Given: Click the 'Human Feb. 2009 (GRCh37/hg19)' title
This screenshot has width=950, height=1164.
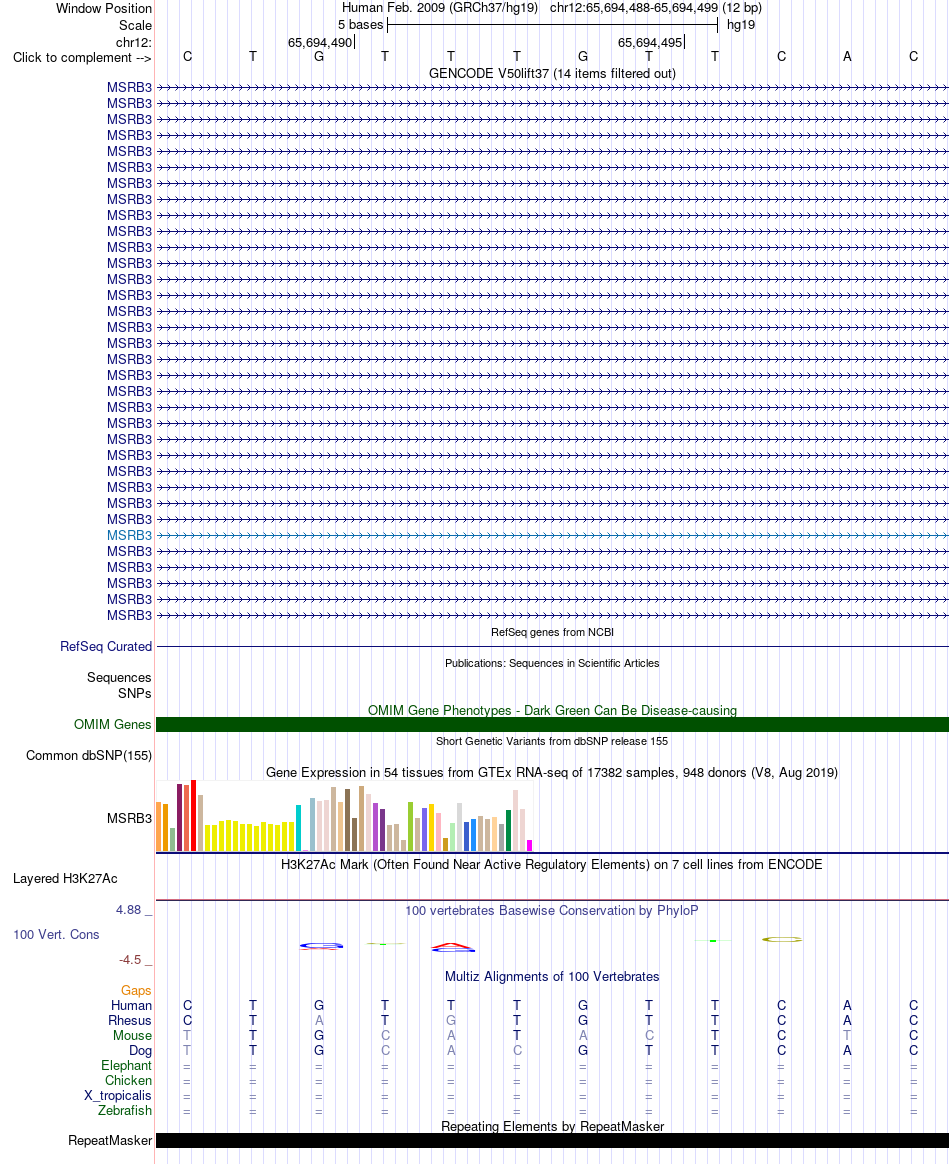Looking at the screenshot, I should point(439,8).
